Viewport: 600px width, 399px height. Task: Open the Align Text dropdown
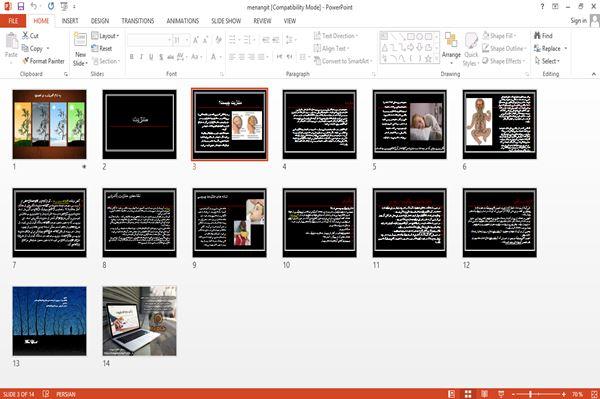pyautogui.click(x=331, y=49)
